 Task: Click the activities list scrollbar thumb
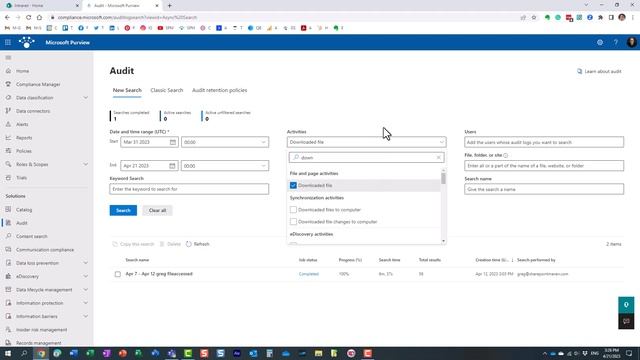(443, 178)
